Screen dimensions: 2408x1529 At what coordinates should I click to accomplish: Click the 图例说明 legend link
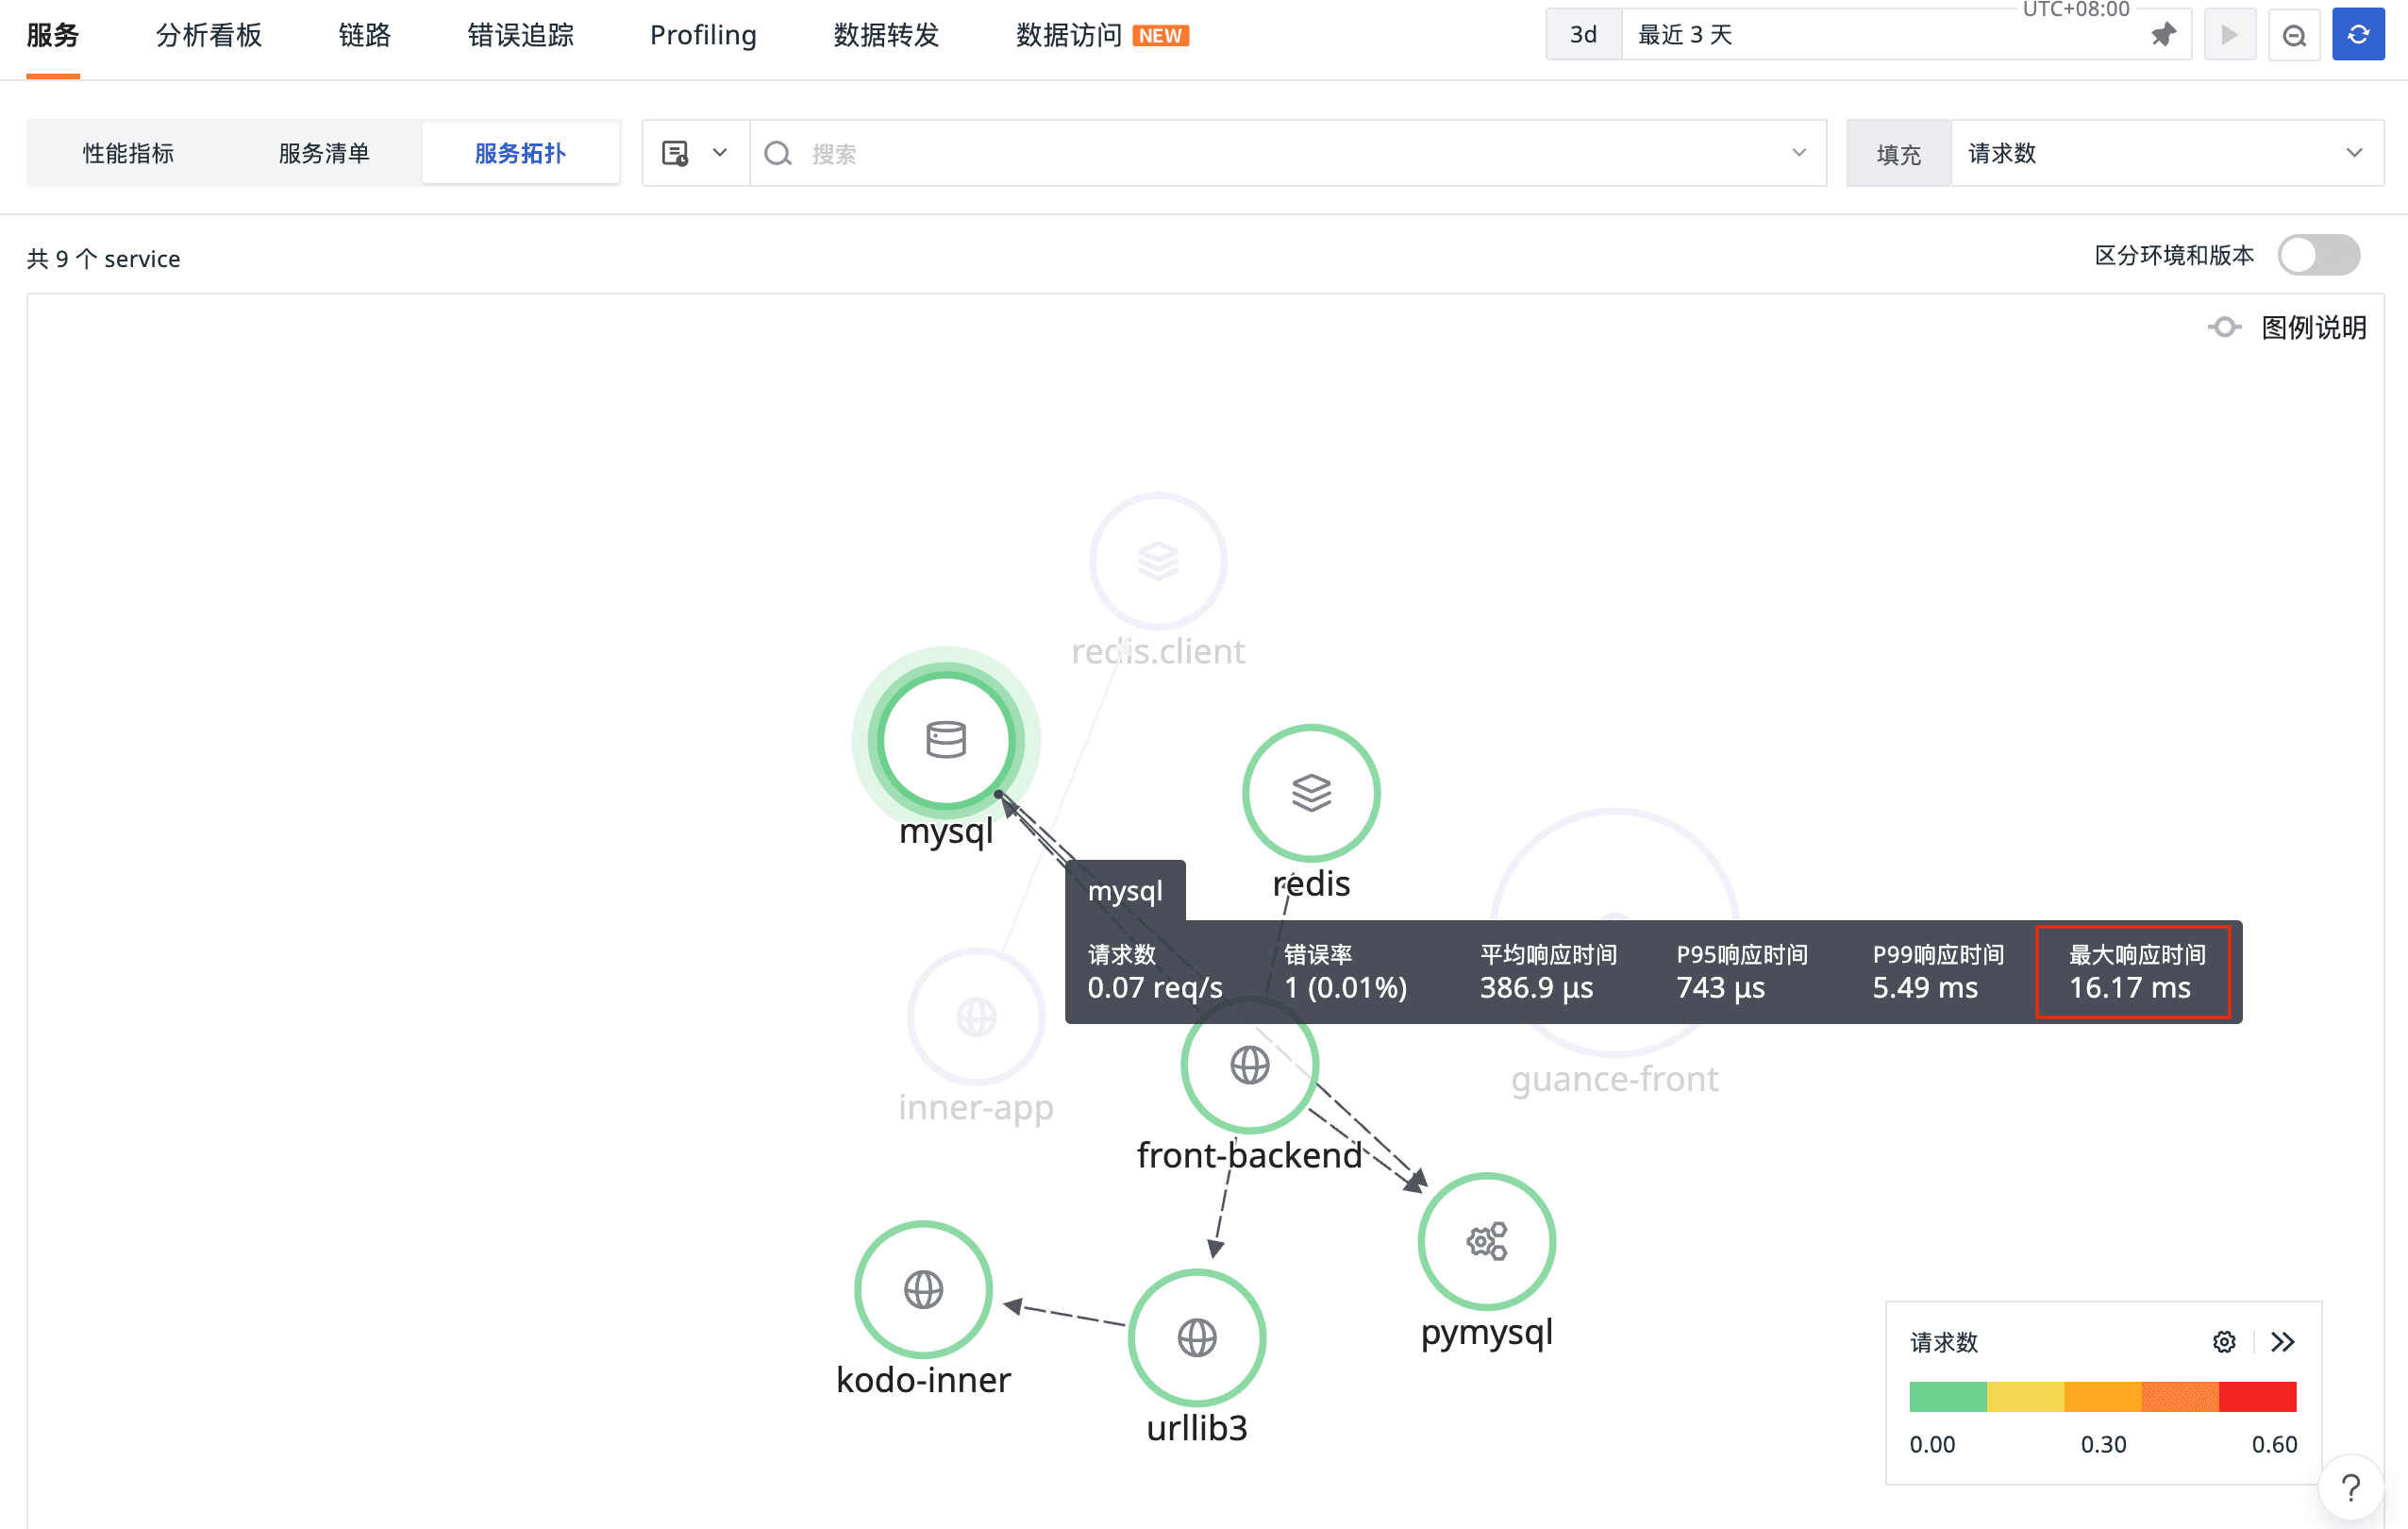[x=2312, y=327]
